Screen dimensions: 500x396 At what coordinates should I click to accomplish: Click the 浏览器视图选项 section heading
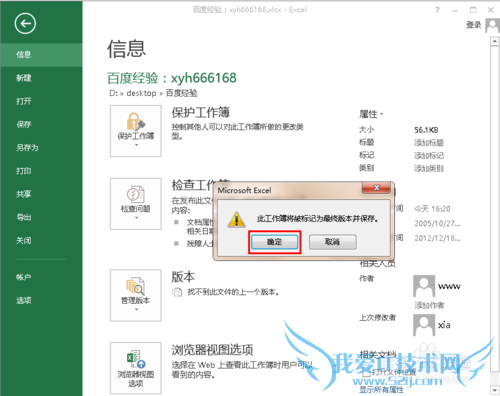[x=212, y=350]
